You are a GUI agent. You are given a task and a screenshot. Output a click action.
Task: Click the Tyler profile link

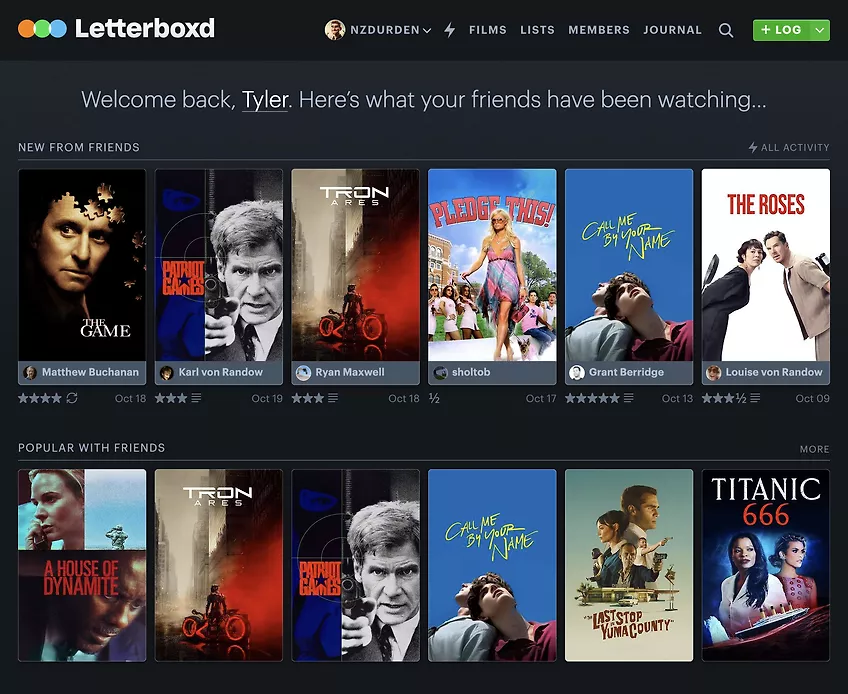pos(266,100)
